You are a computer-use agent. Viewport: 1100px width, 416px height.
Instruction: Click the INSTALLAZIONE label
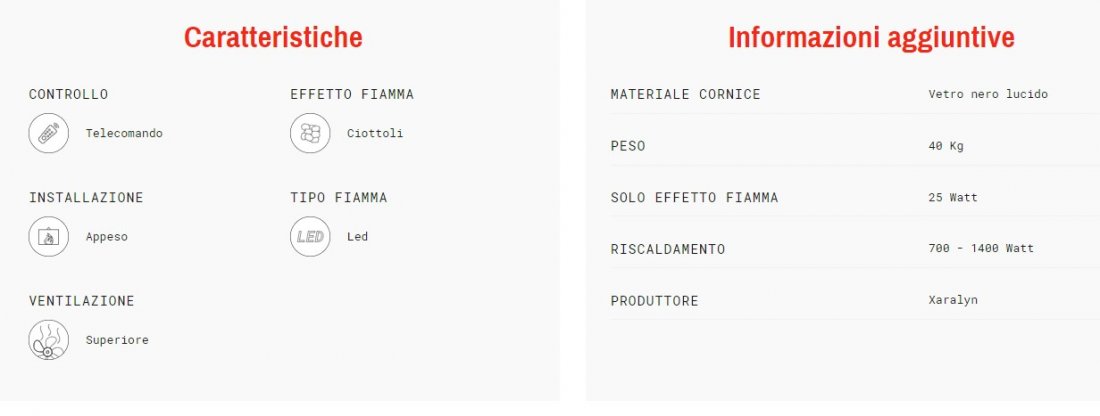(x=86, y=197)
